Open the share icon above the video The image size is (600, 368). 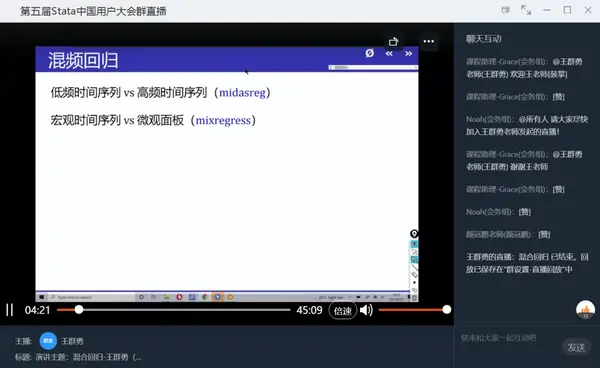coord(393,41)
